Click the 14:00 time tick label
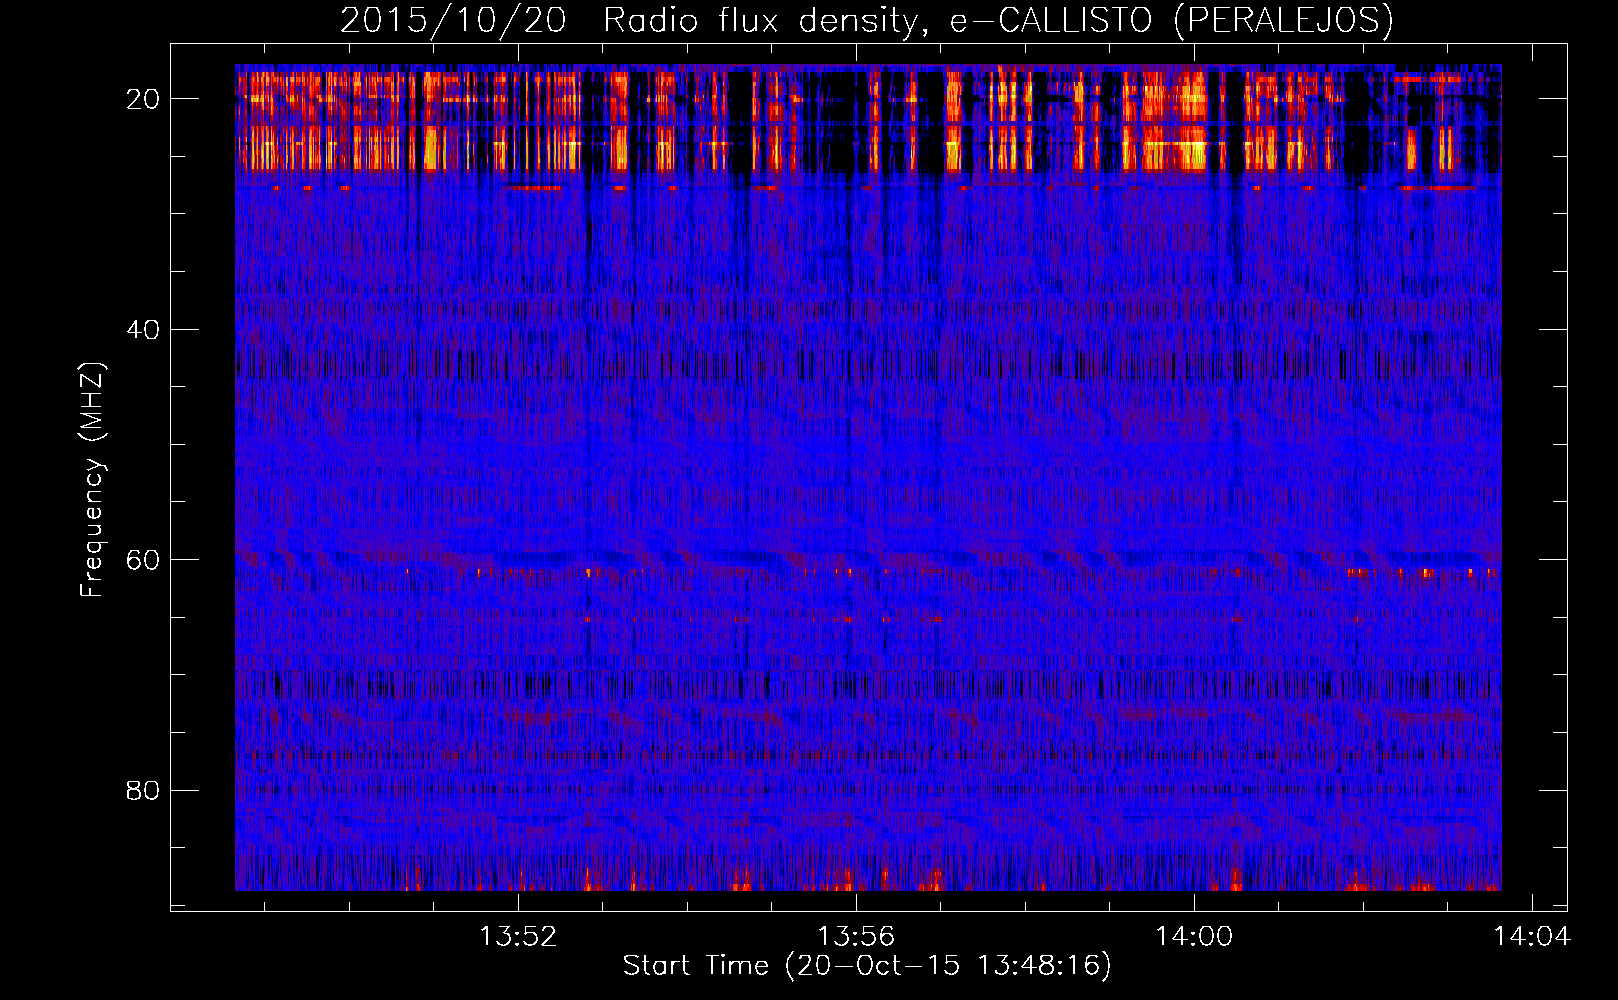Viewport: 1618px width, 1000px height. point(1194,937)
